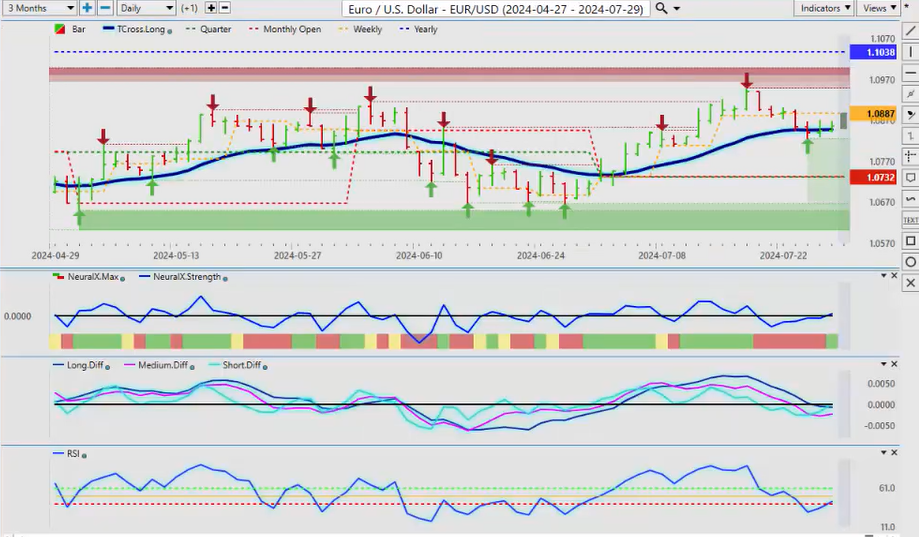The height and width of the screenshot is (537, 919).
Task: Click the magnifier symbol search icon
Action: pyautogui.click(x=661, y=8)
